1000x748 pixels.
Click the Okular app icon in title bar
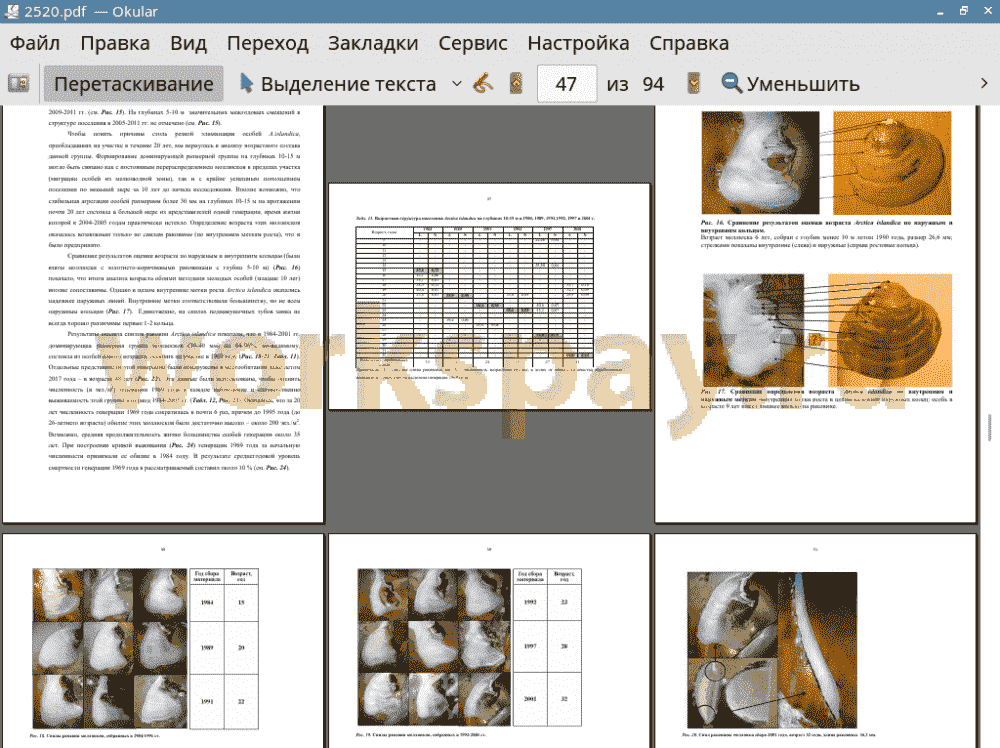click(x=11, y=11)
